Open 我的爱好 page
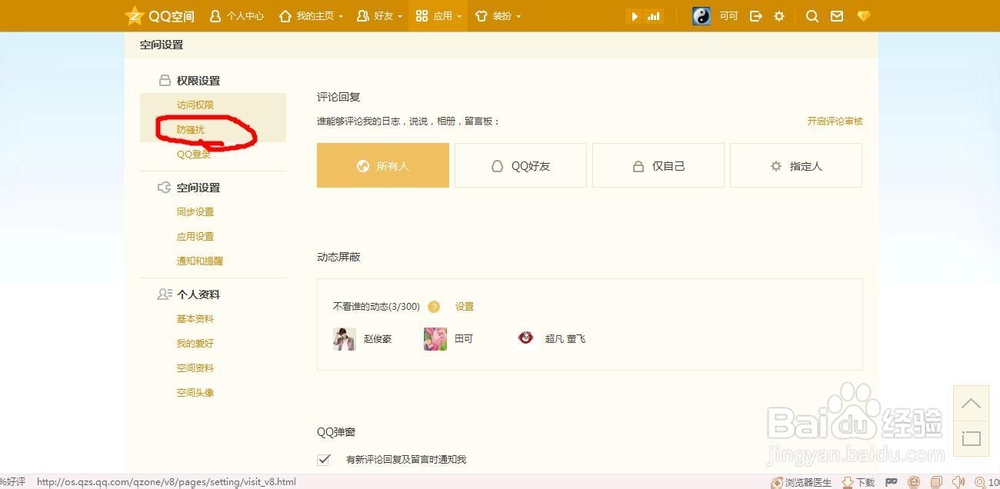This screenshot has width=1000, height=489. (x=195, y=344)
